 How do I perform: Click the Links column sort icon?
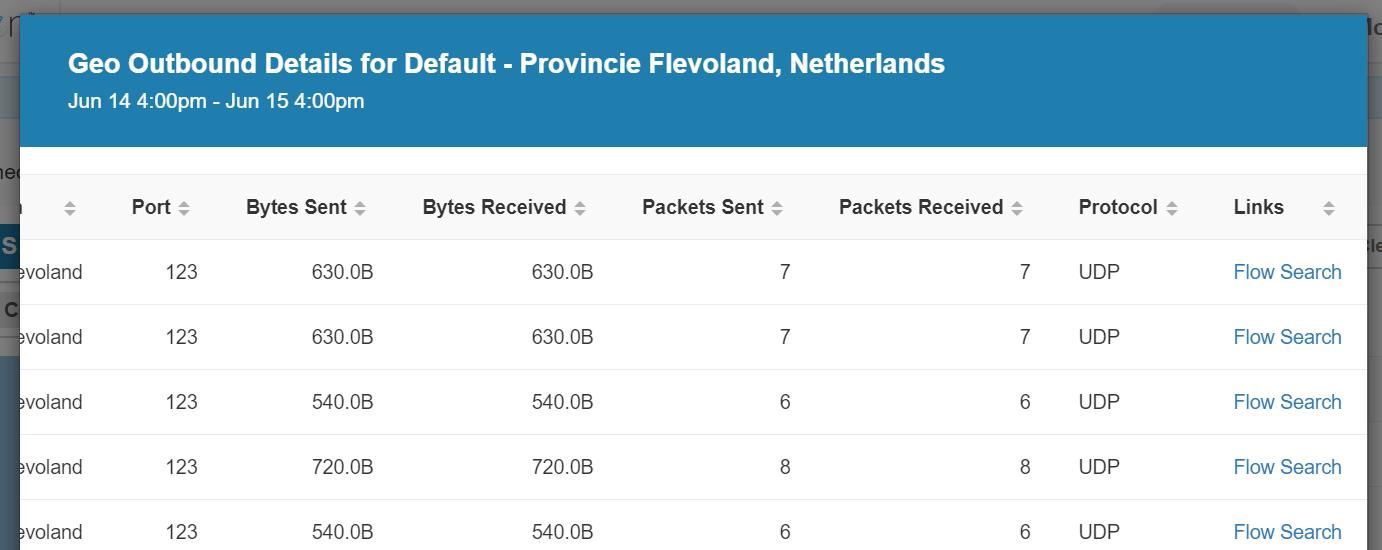1328,208
